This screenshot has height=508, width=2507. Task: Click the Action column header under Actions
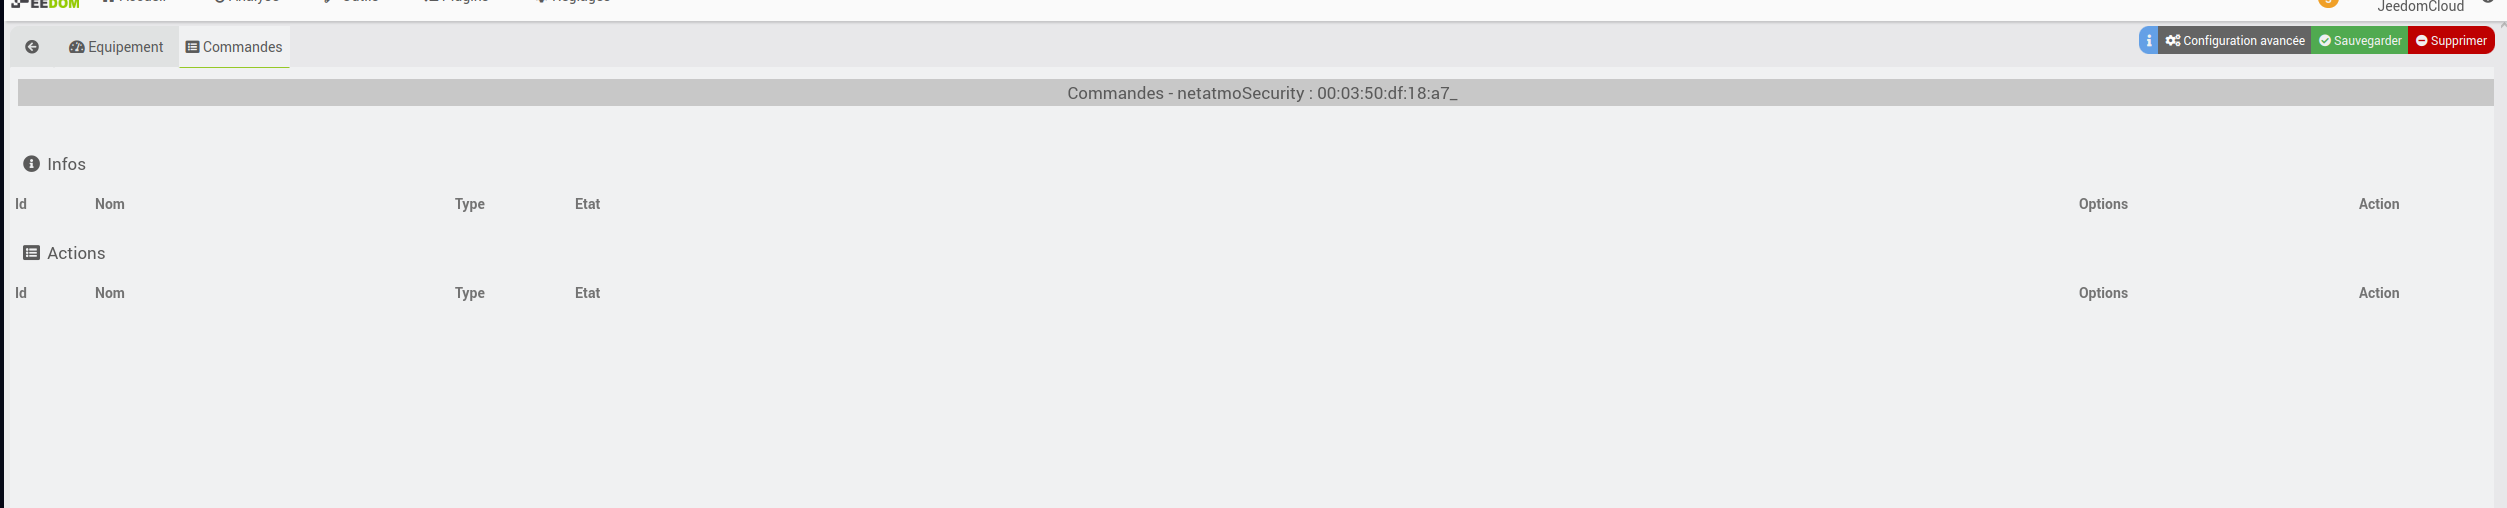click(2379, 293)
